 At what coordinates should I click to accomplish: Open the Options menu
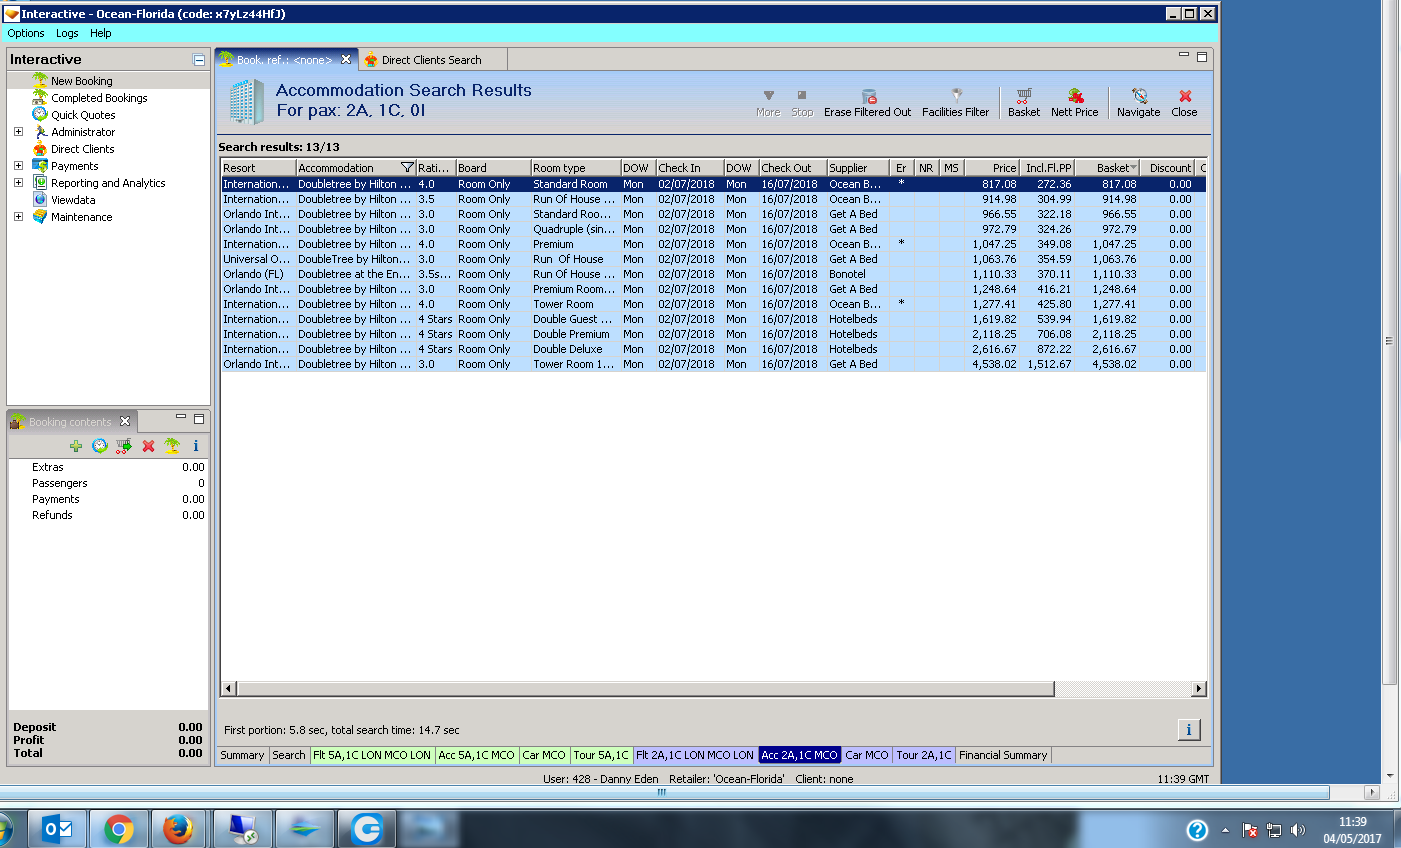26,33
